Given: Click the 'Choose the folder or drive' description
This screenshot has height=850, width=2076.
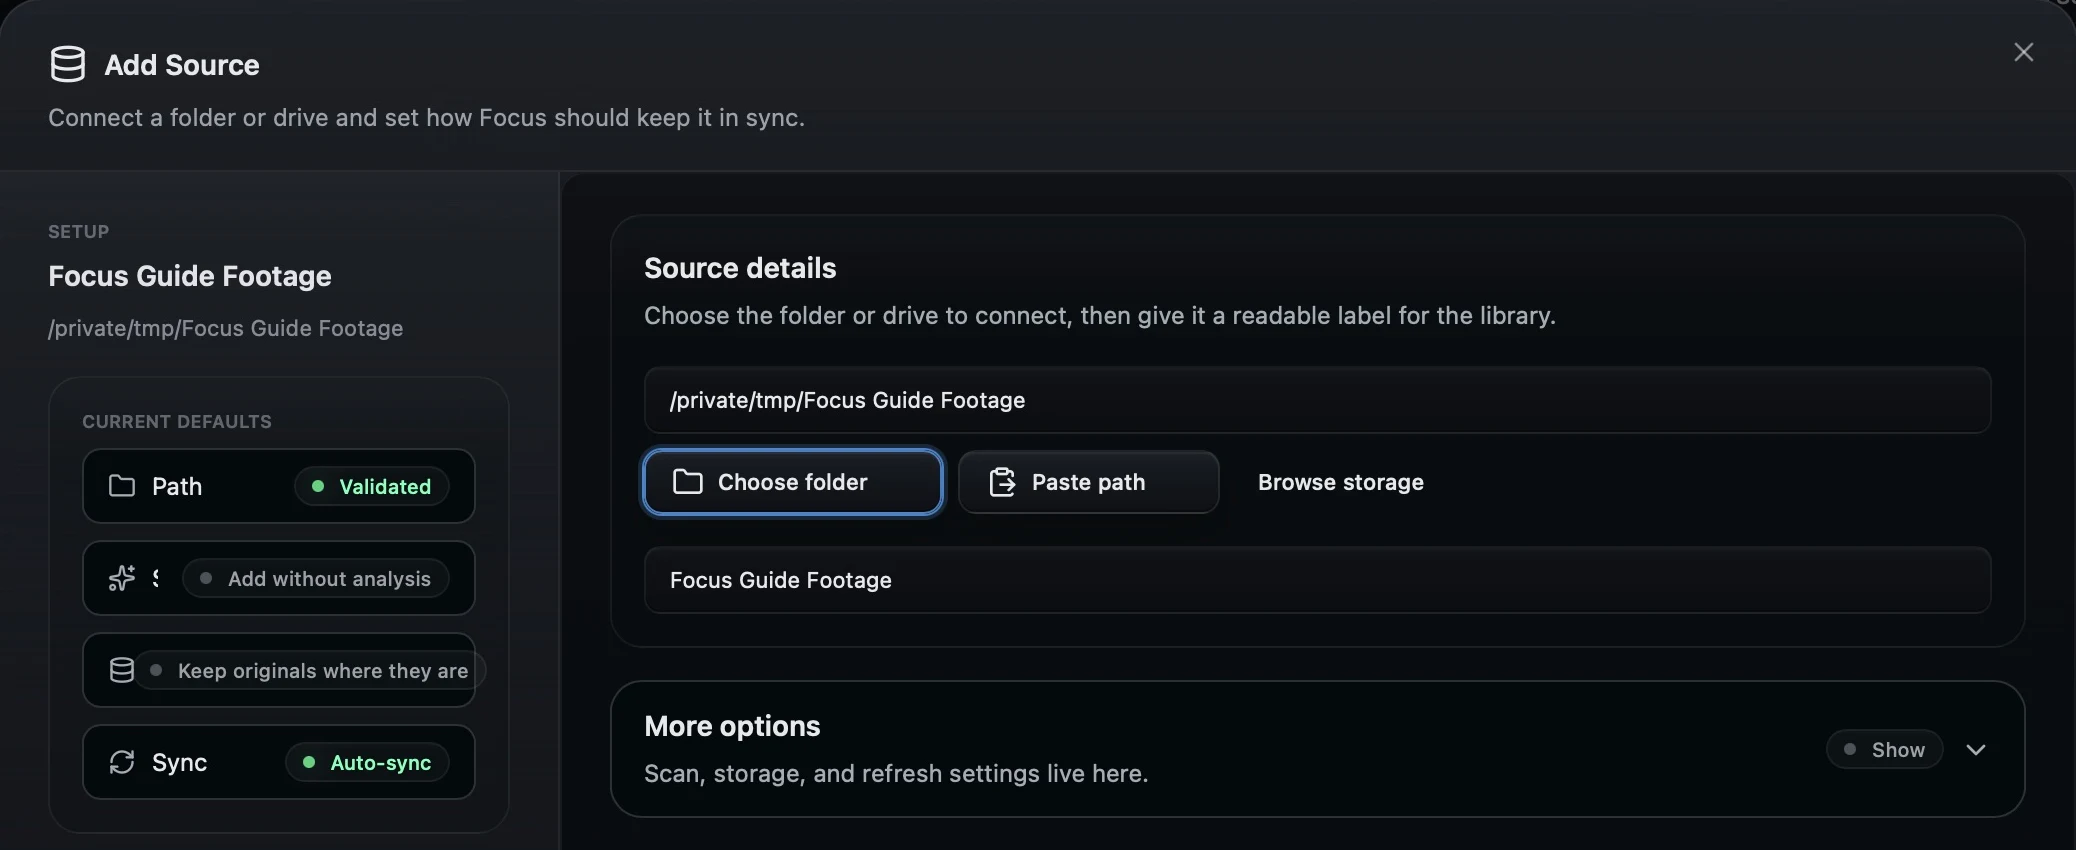Looking at the screenshot, I should tap(1100, 315).
